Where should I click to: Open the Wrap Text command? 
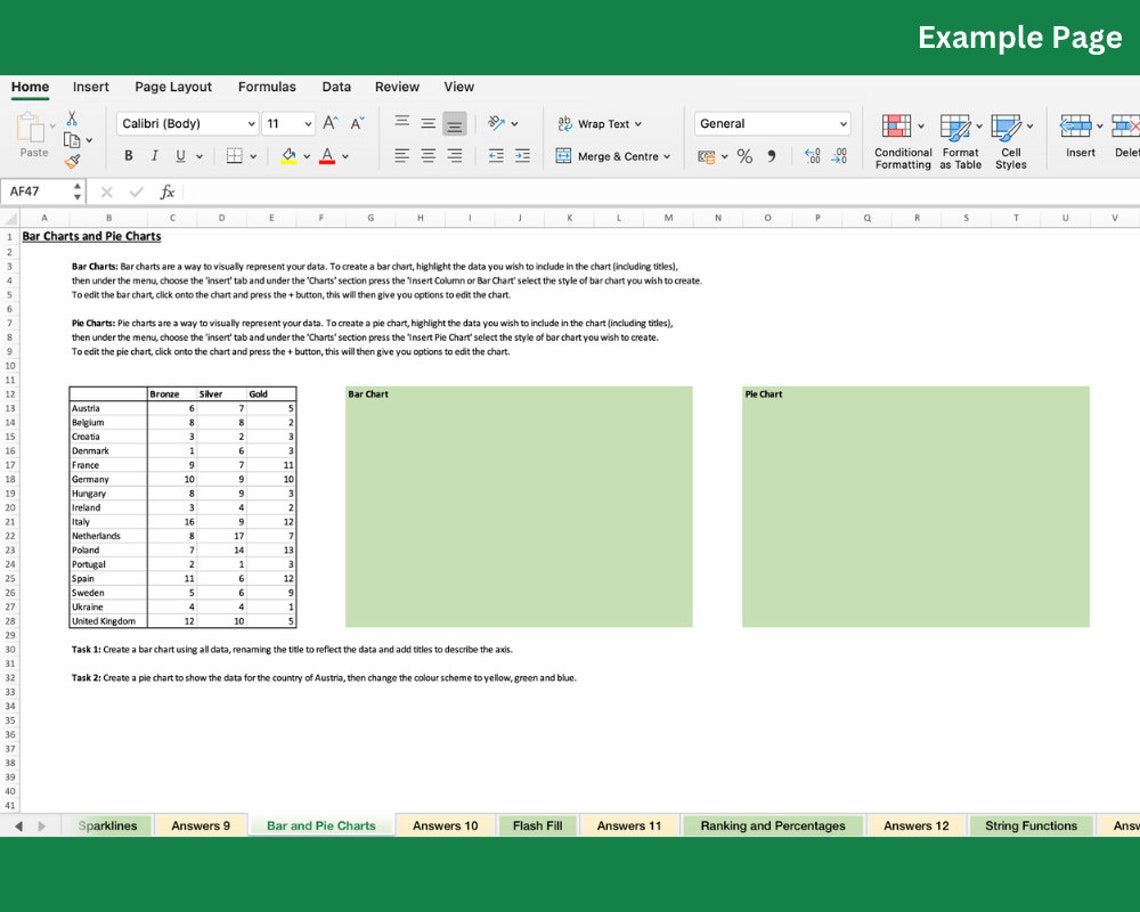(x=600, y=123)
